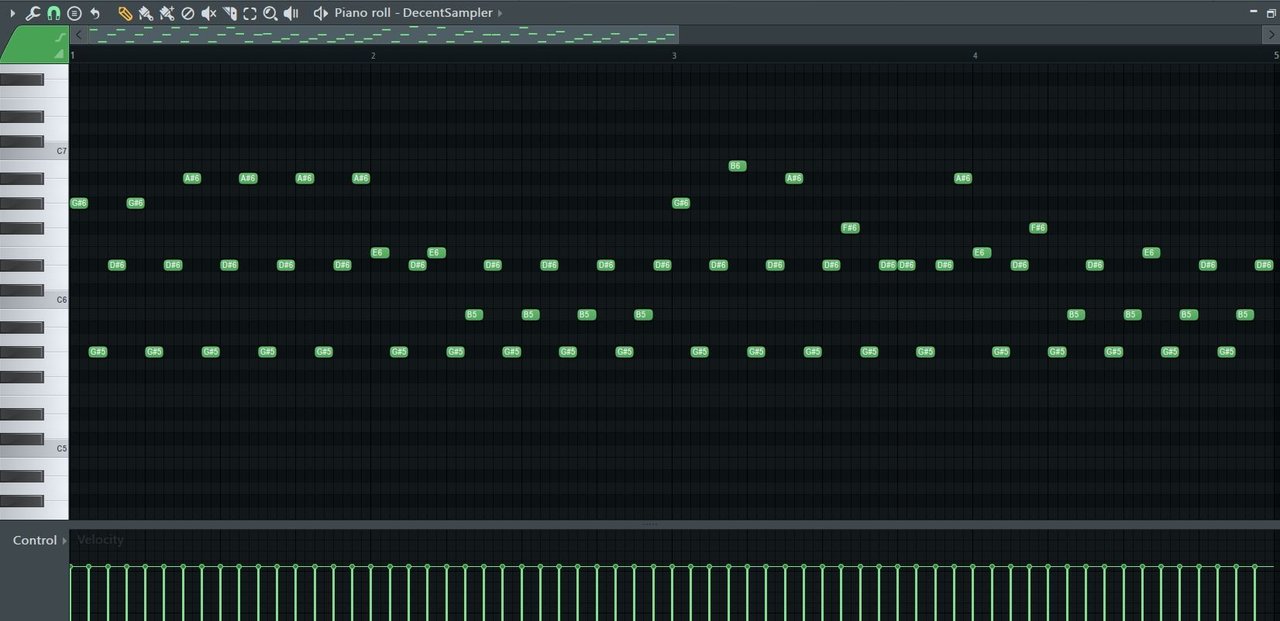Expand the arrow after DecentSampler title
The width and height of the screenshot is (1280, 621).
click(500, 13)
